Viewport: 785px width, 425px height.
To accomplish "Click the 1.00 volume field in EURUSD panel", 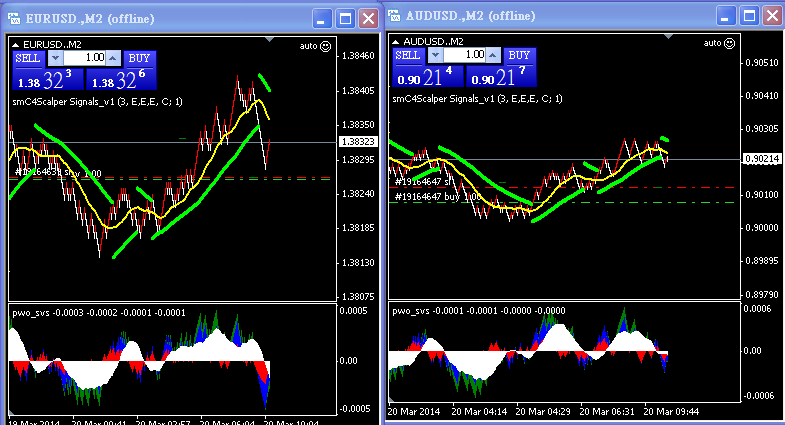I will pyautogui.click(x=85, y=58).
